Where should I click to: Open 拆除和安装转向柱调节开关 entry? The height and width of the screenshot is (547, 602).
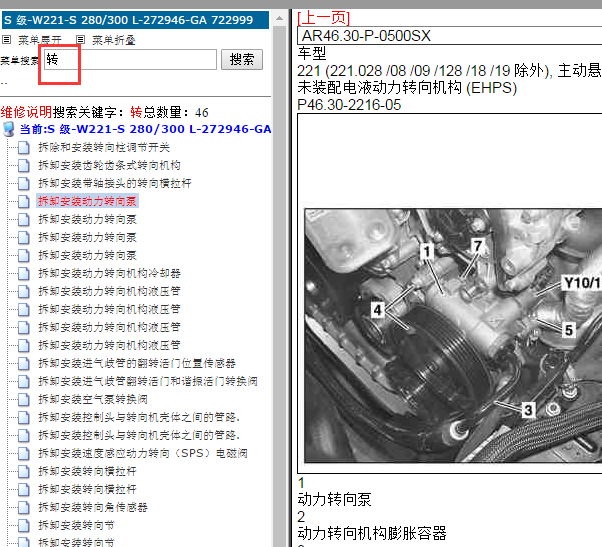point(104,147)
